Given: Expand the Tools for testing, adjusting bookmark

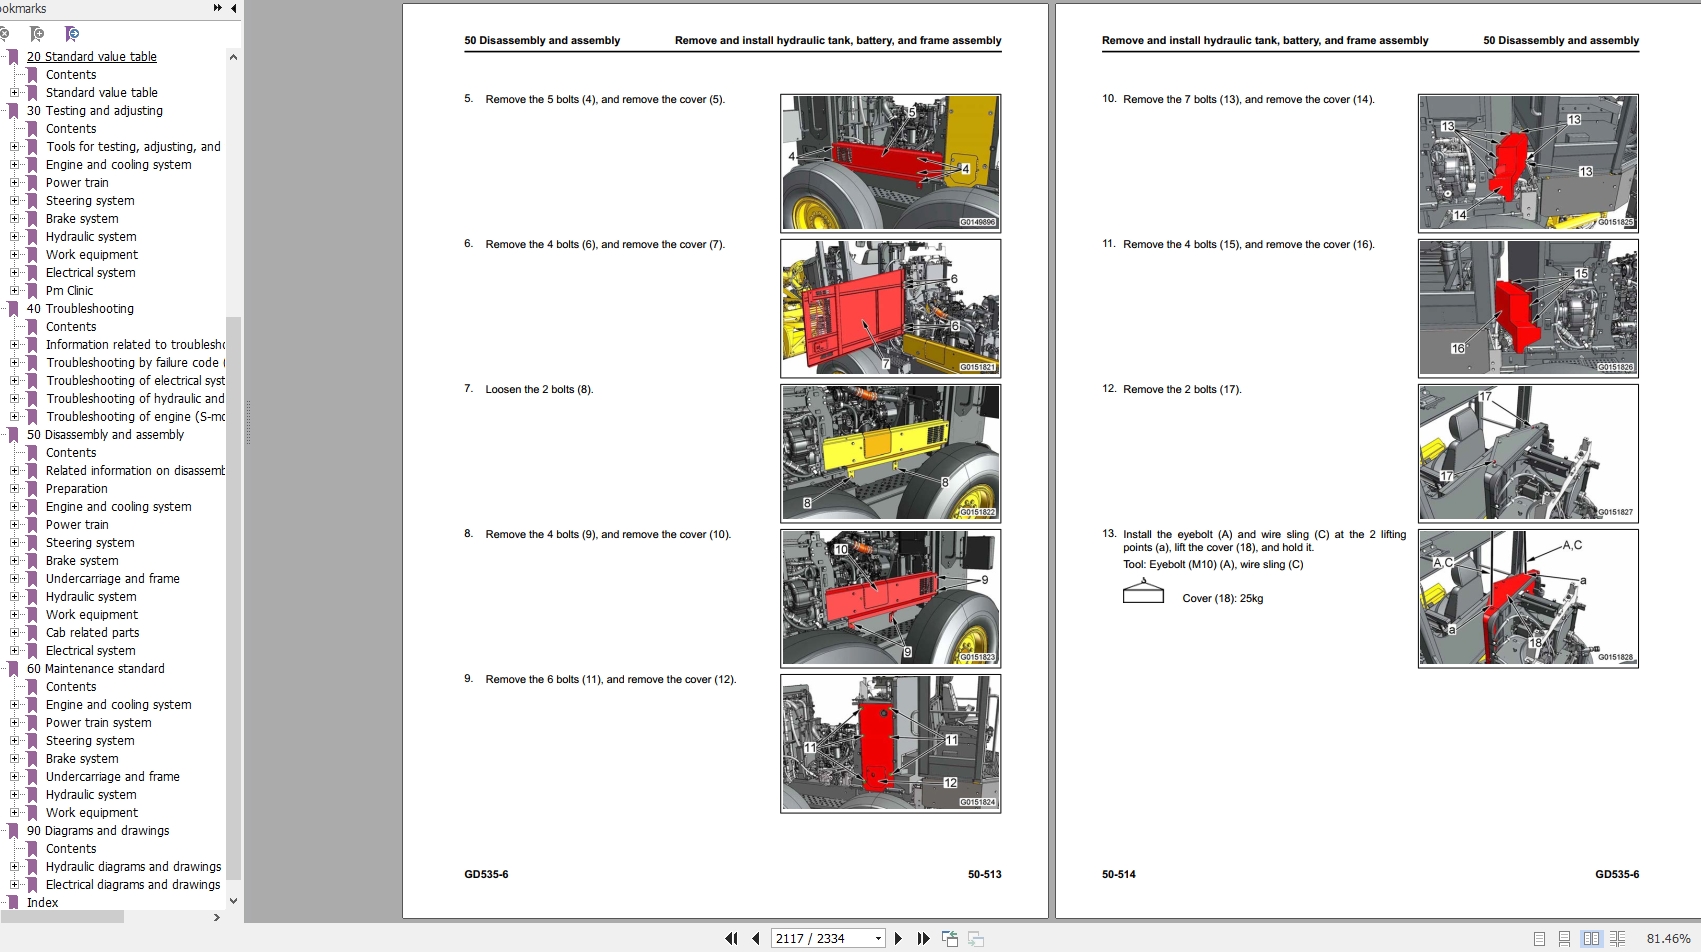Looking at the screenshot, I should [14, 147].
